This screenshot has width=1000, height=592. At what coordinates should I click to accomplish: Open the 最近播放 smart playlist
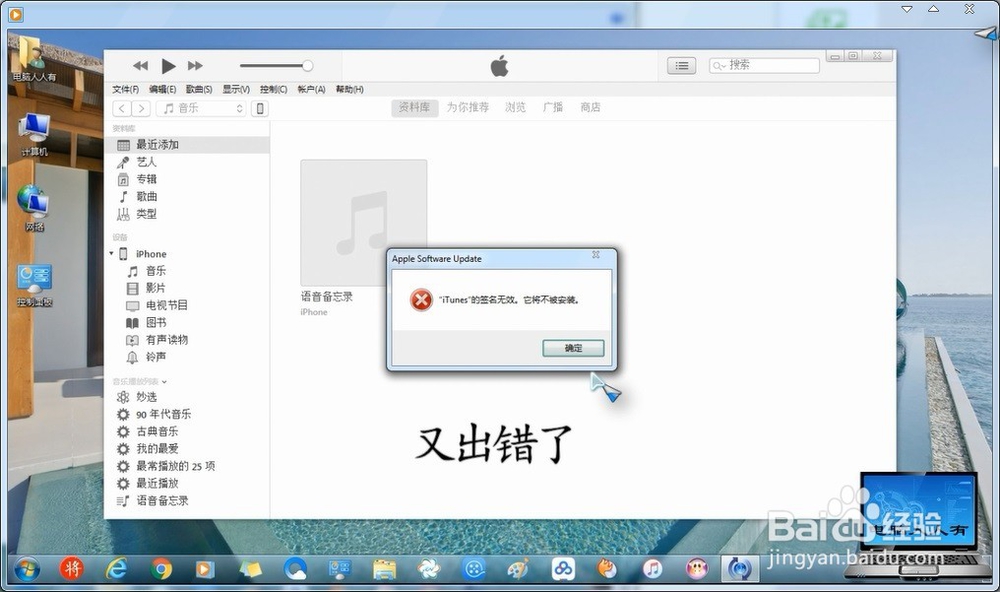(157, 483)
